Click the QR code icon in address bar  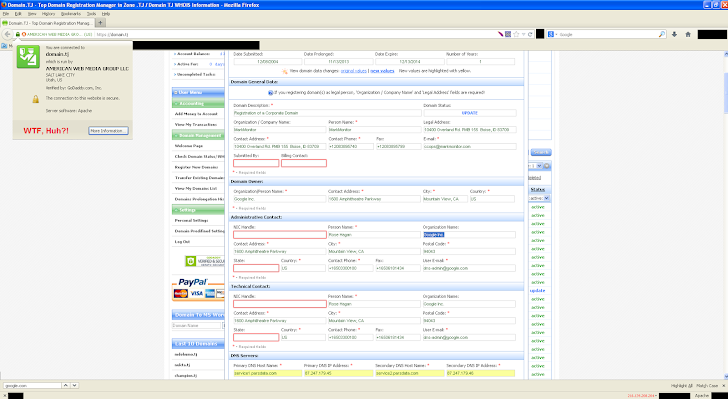(508, 34)
